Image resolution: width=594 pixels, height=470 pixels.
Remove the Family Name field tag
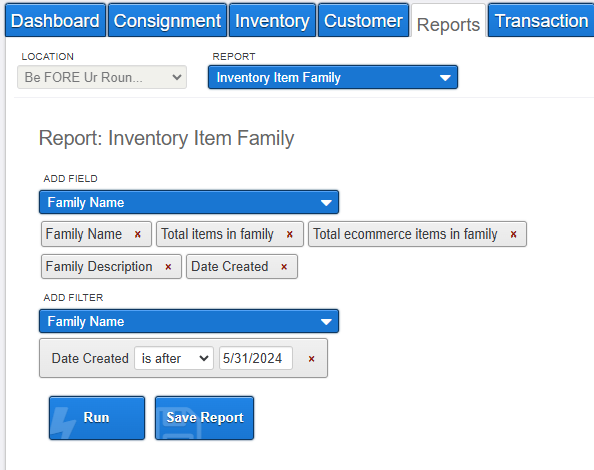(x=138, y=234)
